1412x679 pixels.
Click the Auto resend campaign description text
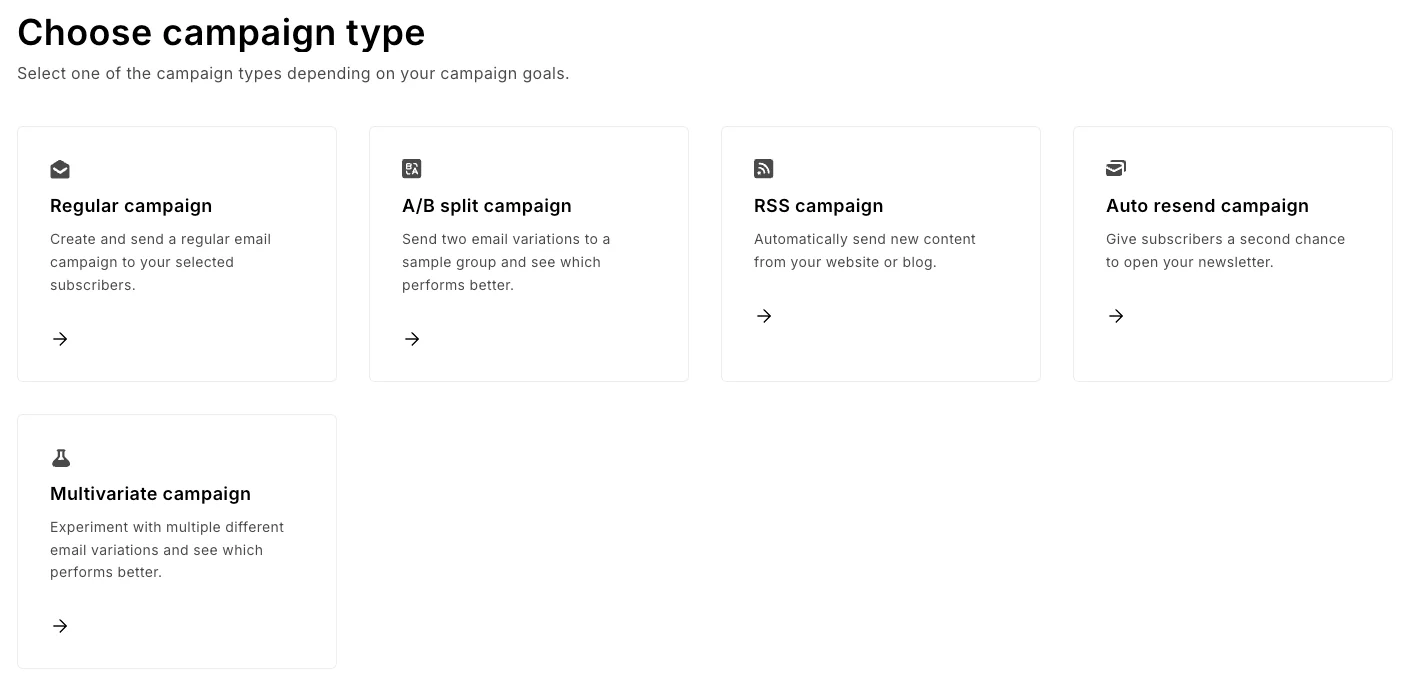(1225, 250)
